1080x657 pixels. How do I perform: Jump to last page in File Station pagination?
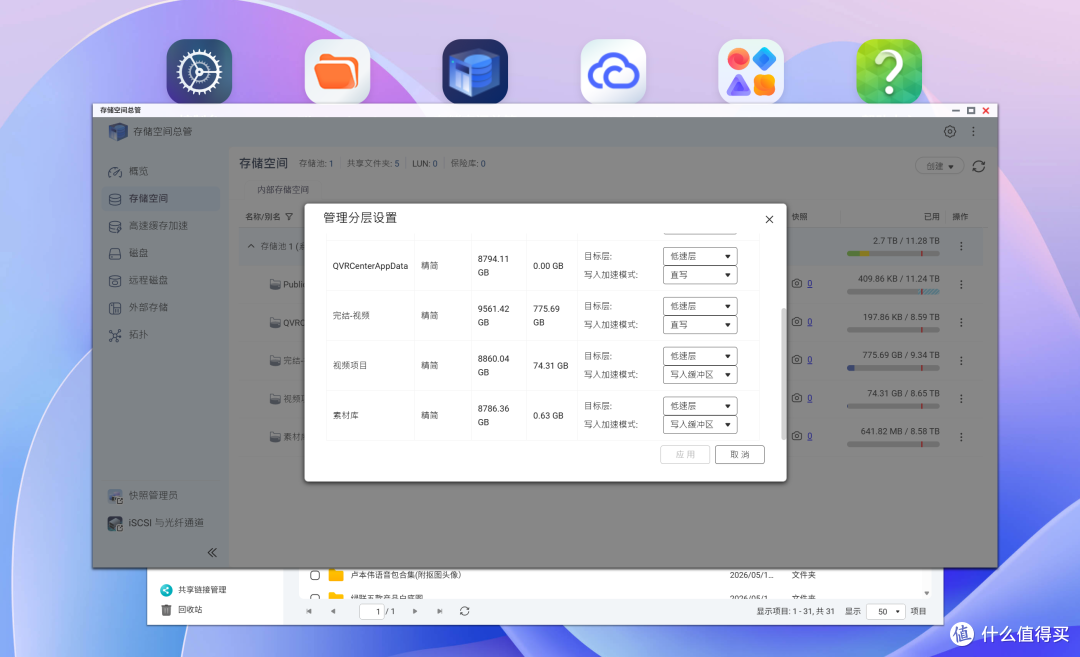tap(439, 611)
